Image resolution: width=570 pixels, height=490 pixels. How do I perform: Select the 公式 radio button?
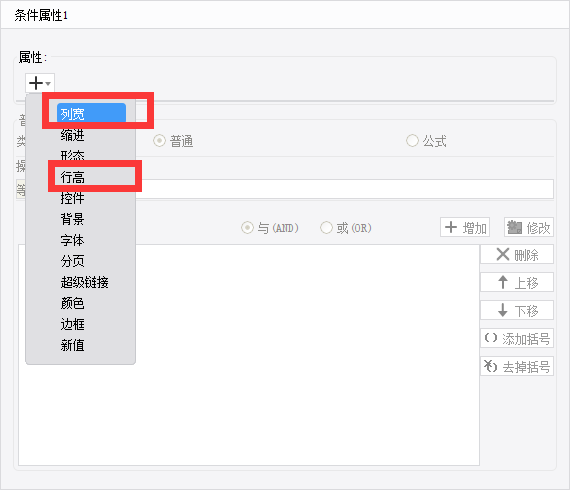[412, 141]
